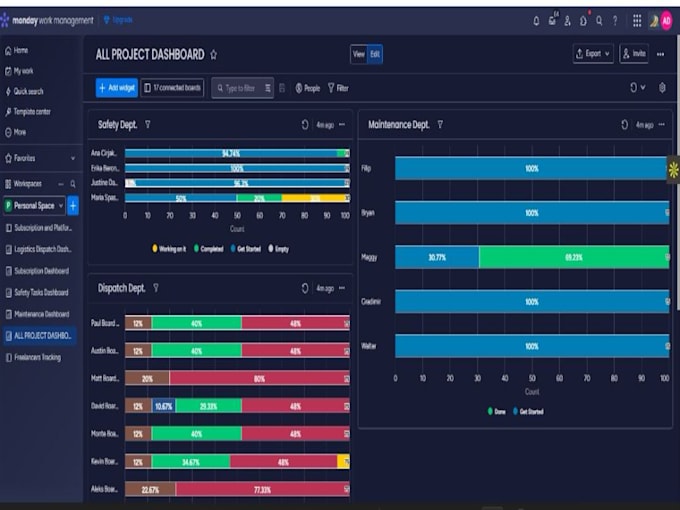
Task: Switch dashboard to View mode
Action: (x=359, y=54)
